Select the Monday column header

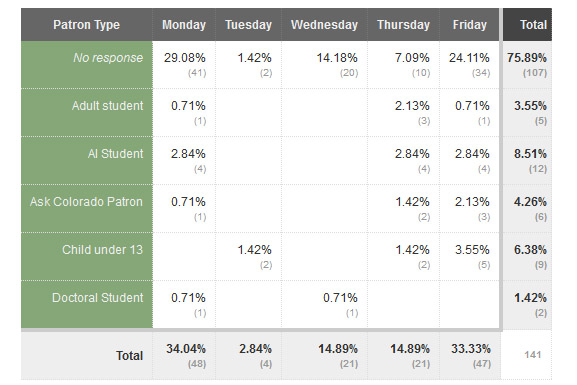click(184, 25)
